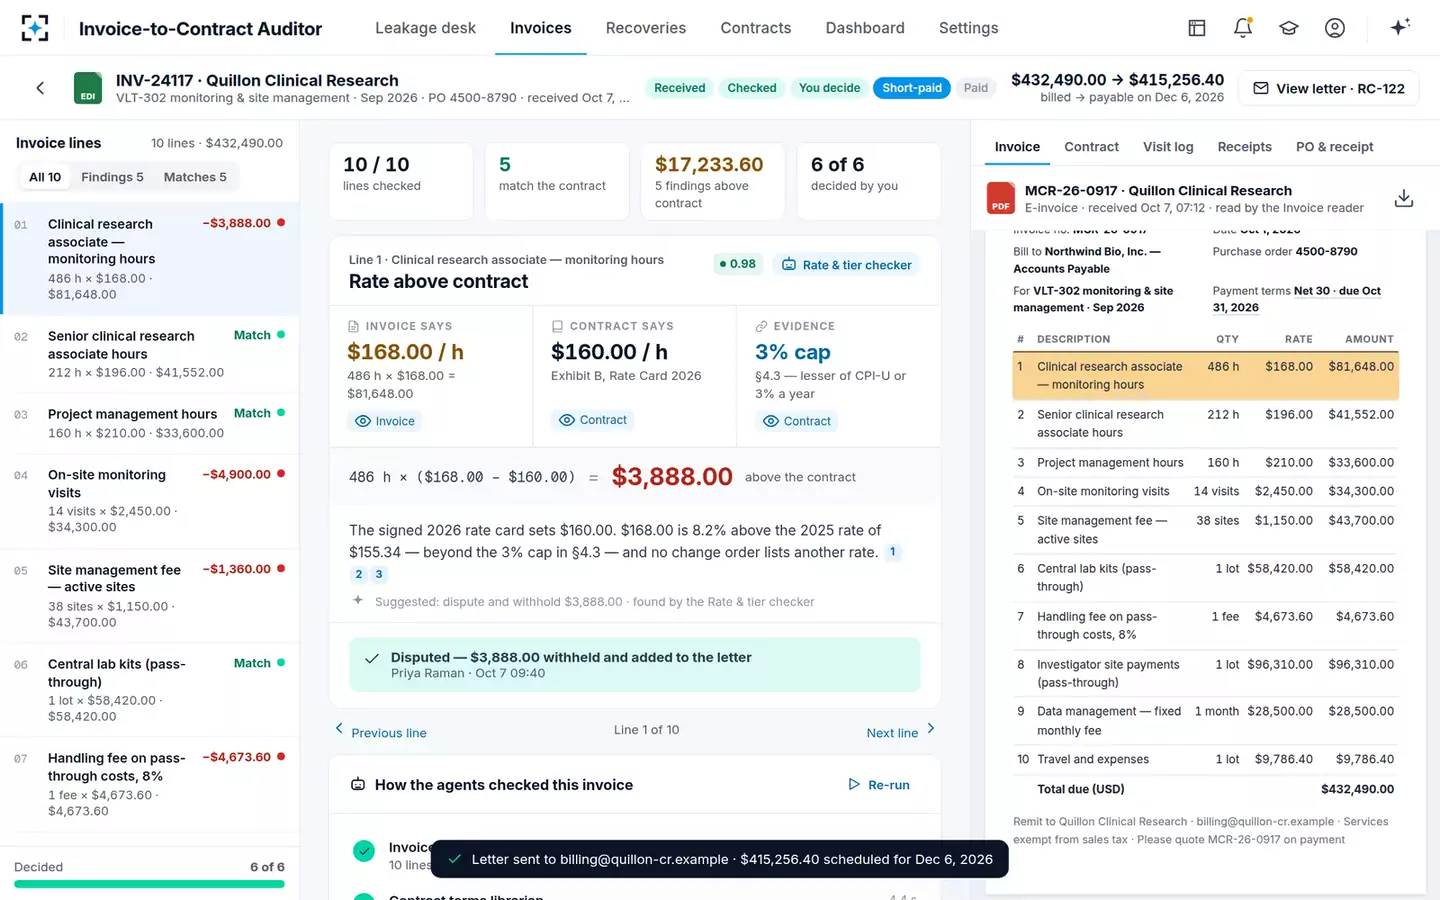This screenshot has width=1440, height=900.
Task: Click the book icon next to CONTRACT SAYS
Action: tap(557, 326)
